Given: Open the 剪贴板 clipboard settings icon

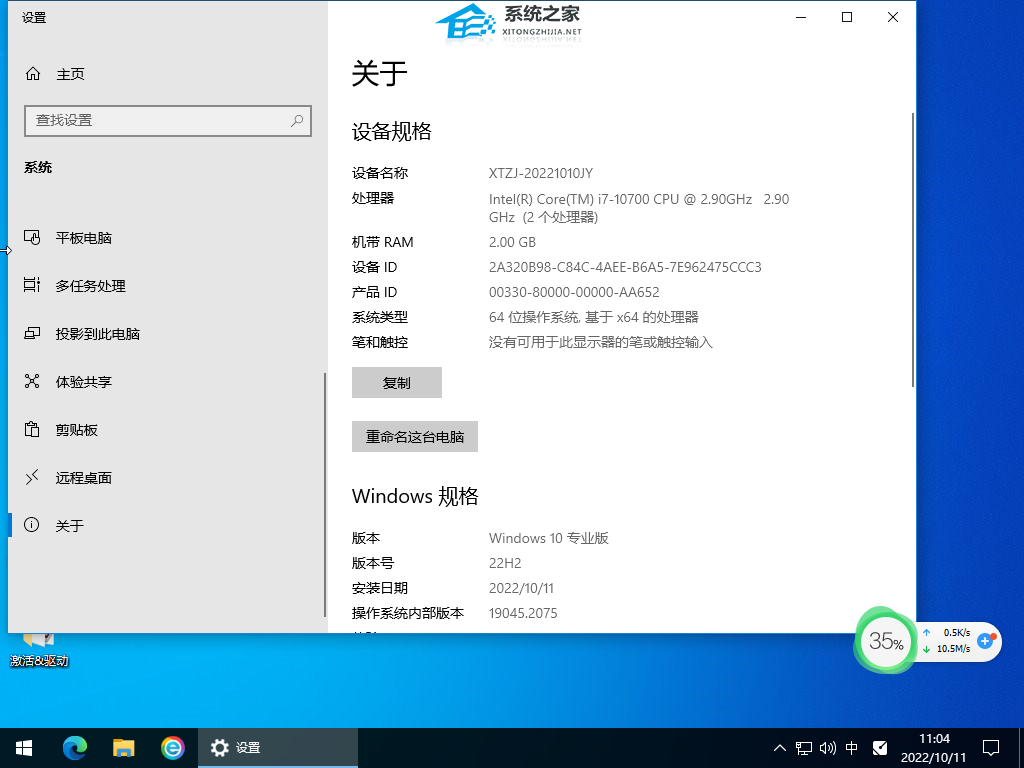Looking at the screenshot, I should pos(33,430).
